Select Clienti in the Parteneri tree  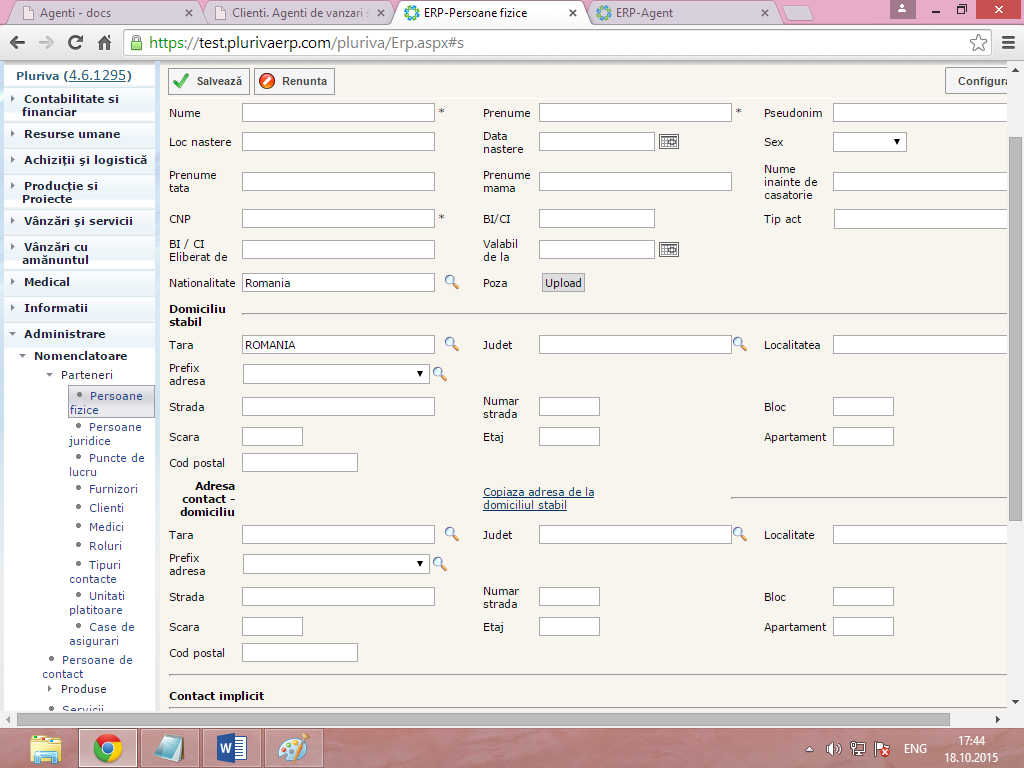pos(106,508)
